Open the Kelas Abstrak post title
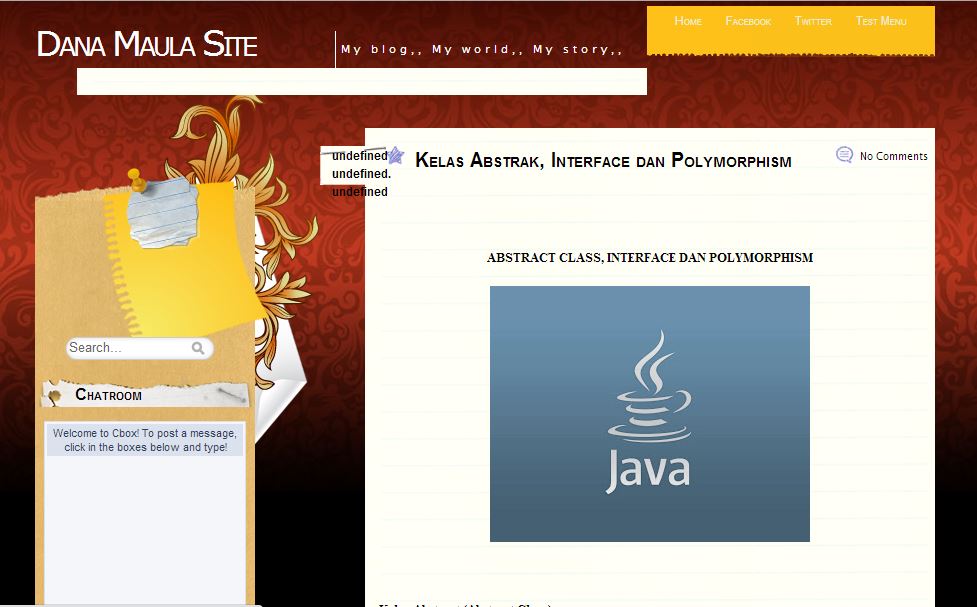The width and height of the screenshot is (977, 607). [x=603, y=161]
